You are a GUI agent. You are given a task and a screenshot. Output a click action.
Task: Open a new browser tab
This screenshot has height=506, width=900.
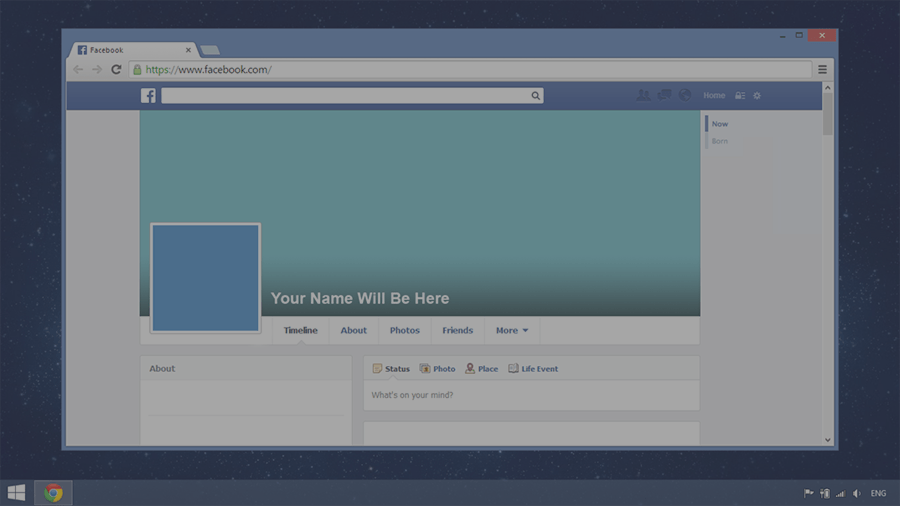pyautogui.click(x=210, y=50)
